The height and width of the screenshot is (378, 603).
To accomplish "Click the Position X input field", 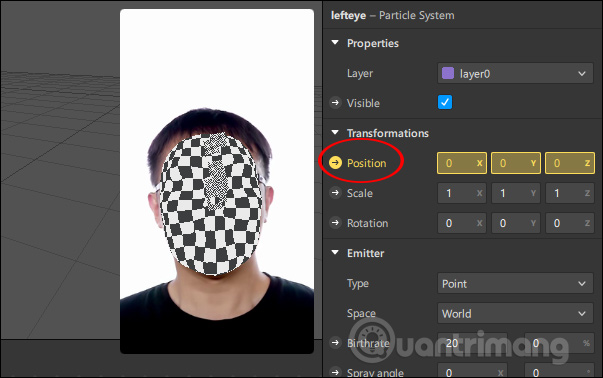I will tap(462, 163).
